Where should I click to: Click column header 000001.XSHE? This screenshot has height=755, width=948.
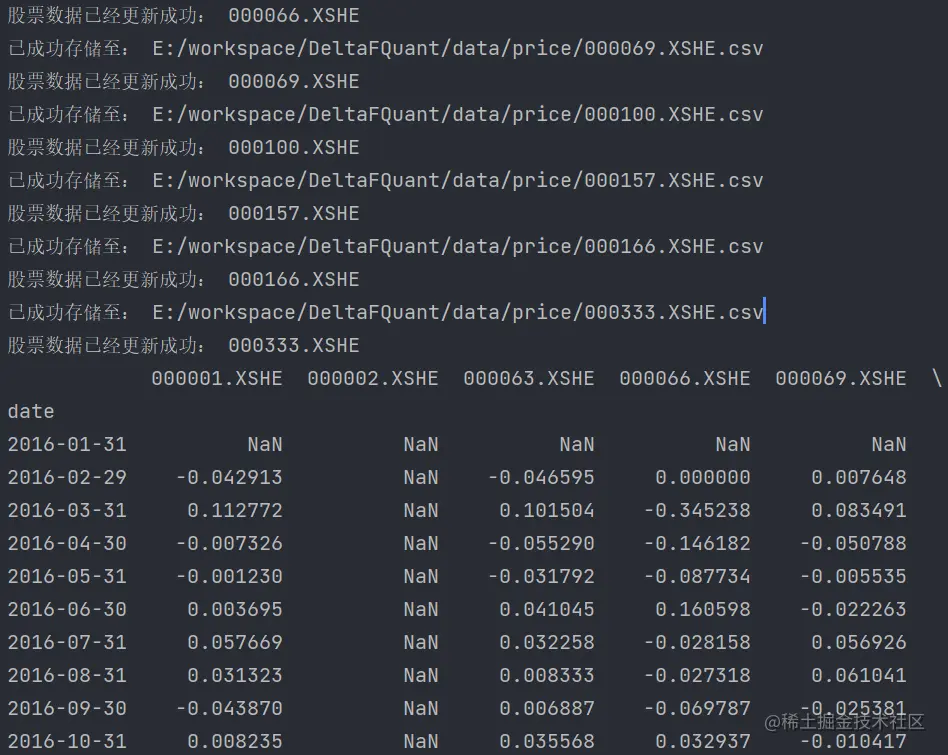(x=217, y=378)
